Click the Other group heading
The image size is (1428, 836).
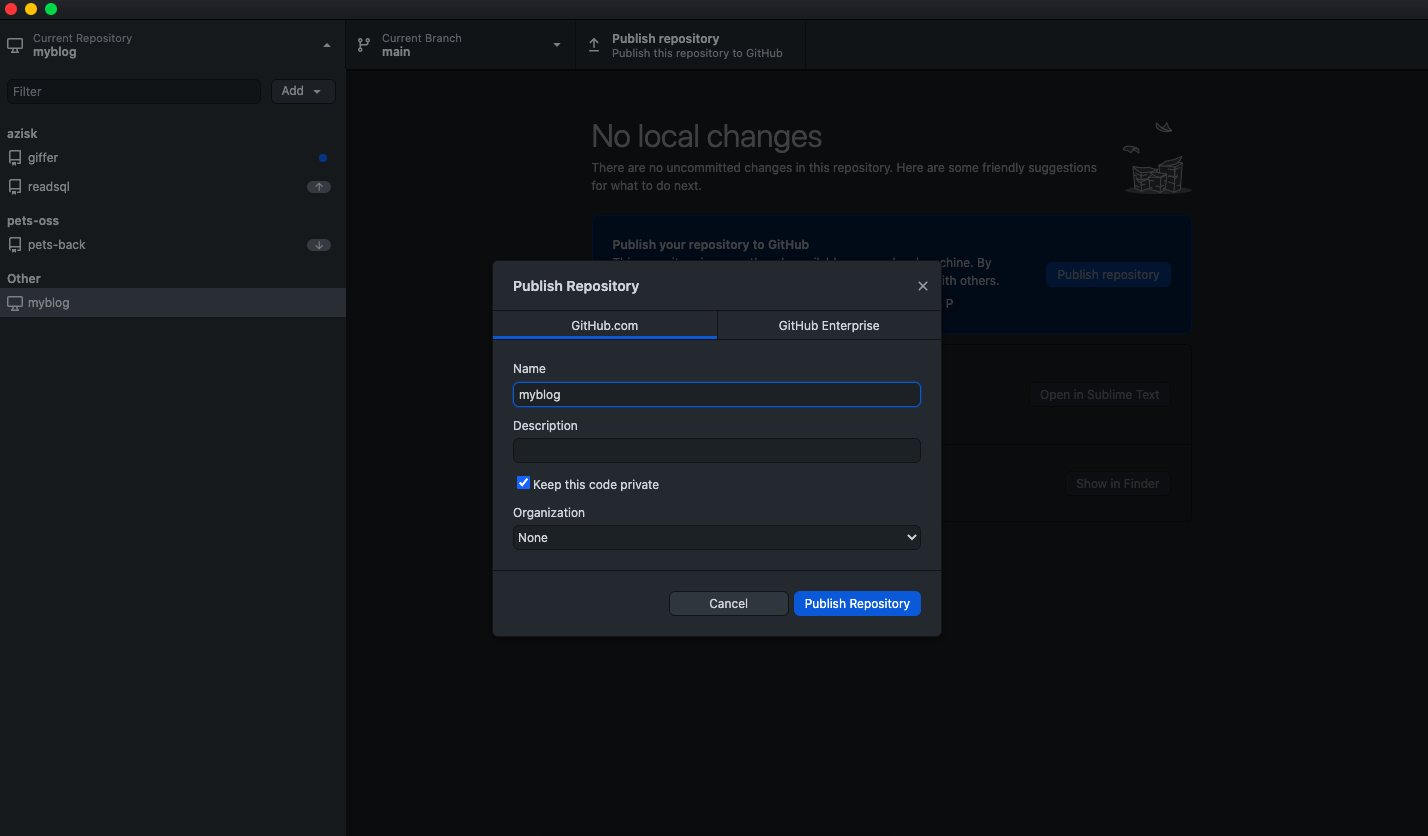coord(24,279)
